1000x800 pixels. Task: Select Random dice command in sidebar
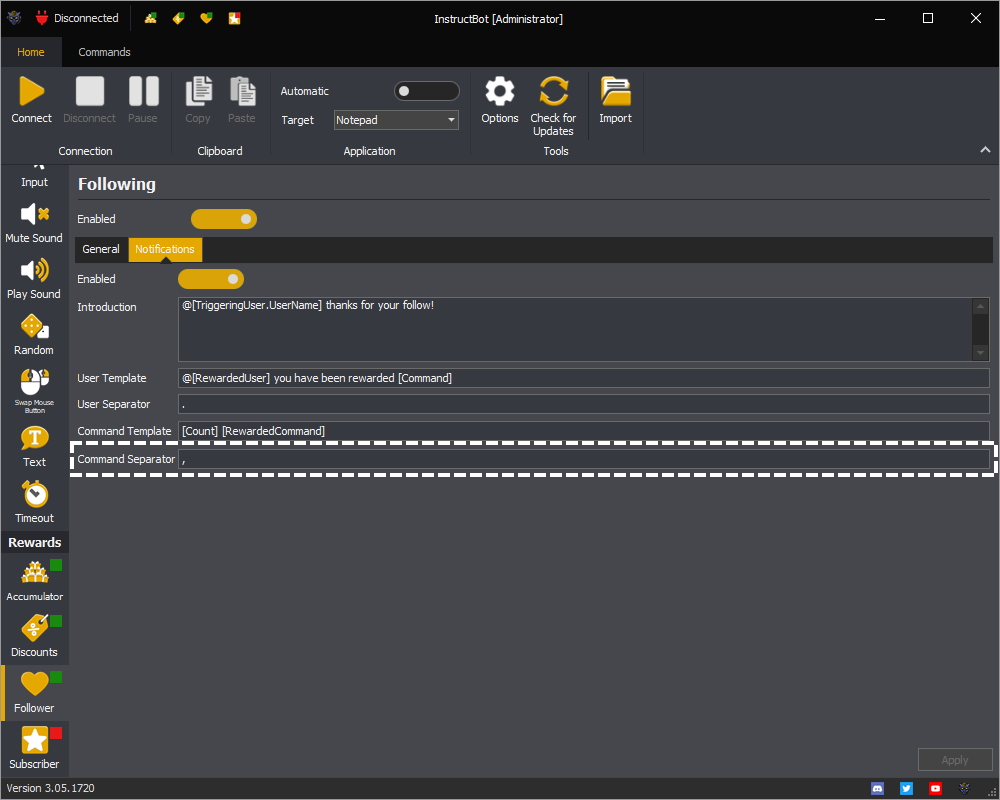coord(34,335)
